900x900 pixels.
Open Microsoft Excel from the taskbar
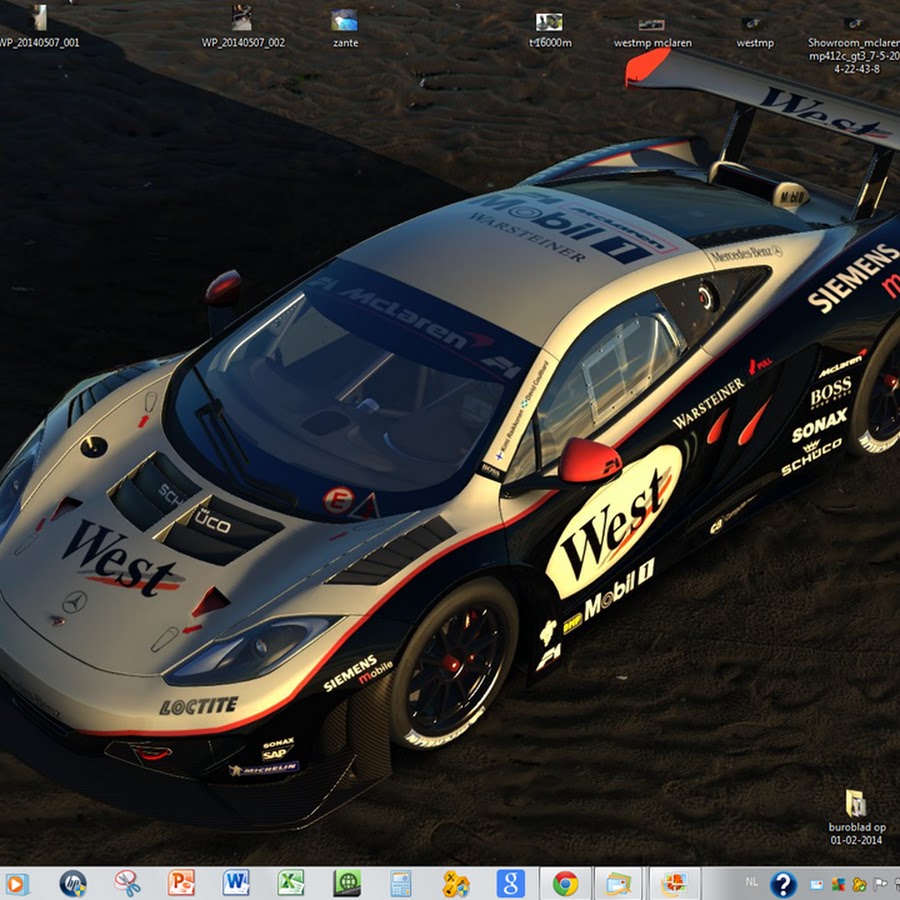point(290,883)
